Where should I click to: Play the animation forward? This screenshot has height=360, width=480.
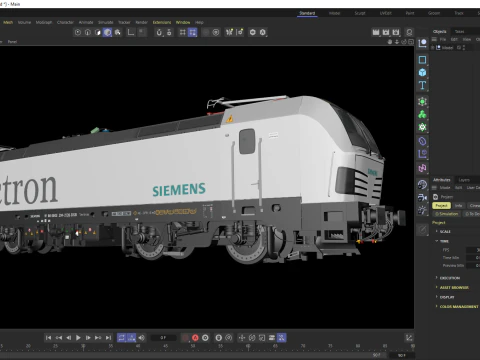pyautogui.click(x=78, y=338)
